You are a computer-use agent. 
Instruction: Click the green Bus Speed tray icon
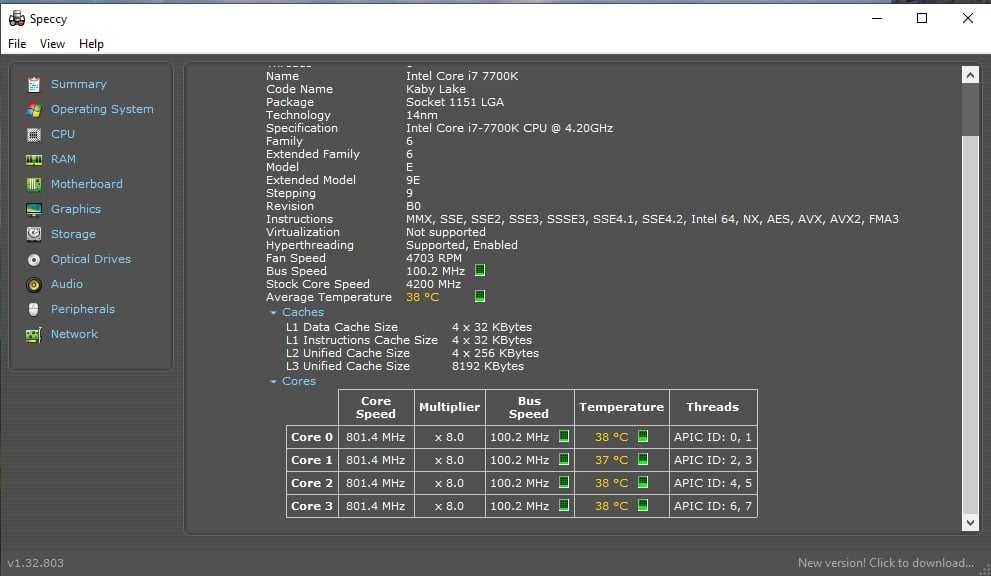point(480,270)
